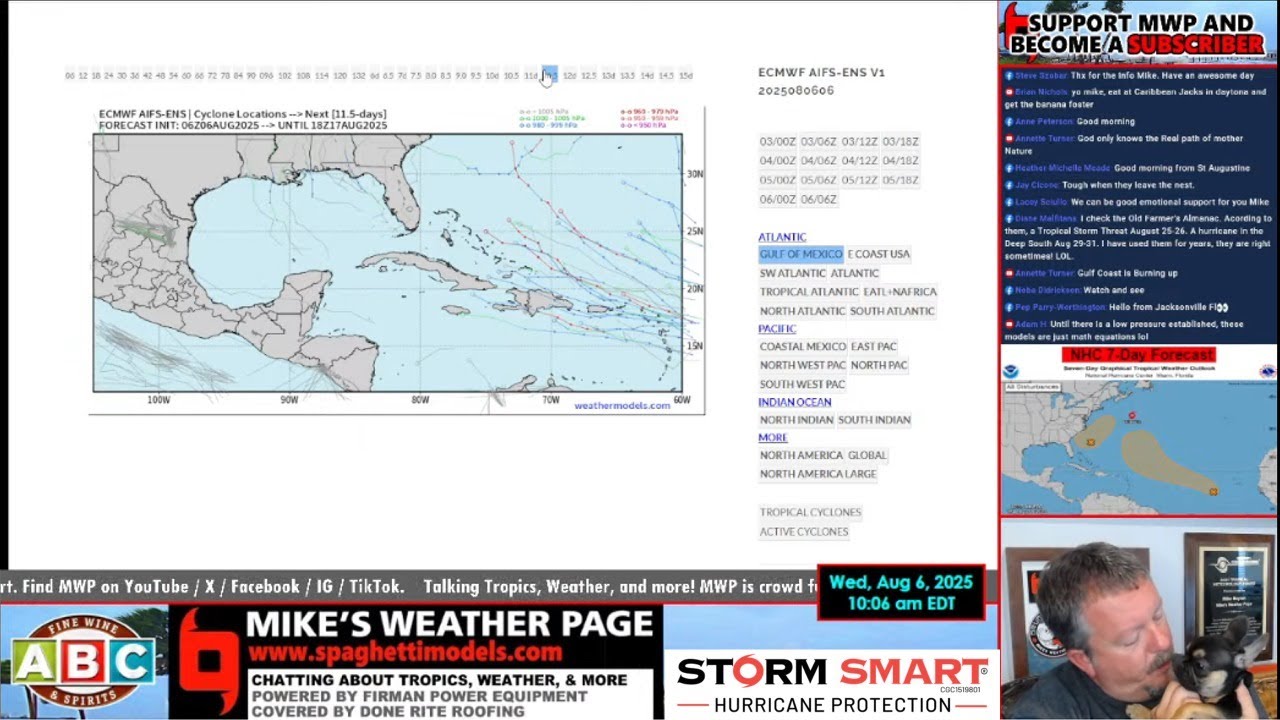This screenshot has width=1280, height=720.
Task: Switch to the NORTH PAC region
Action: pos(879,366)
